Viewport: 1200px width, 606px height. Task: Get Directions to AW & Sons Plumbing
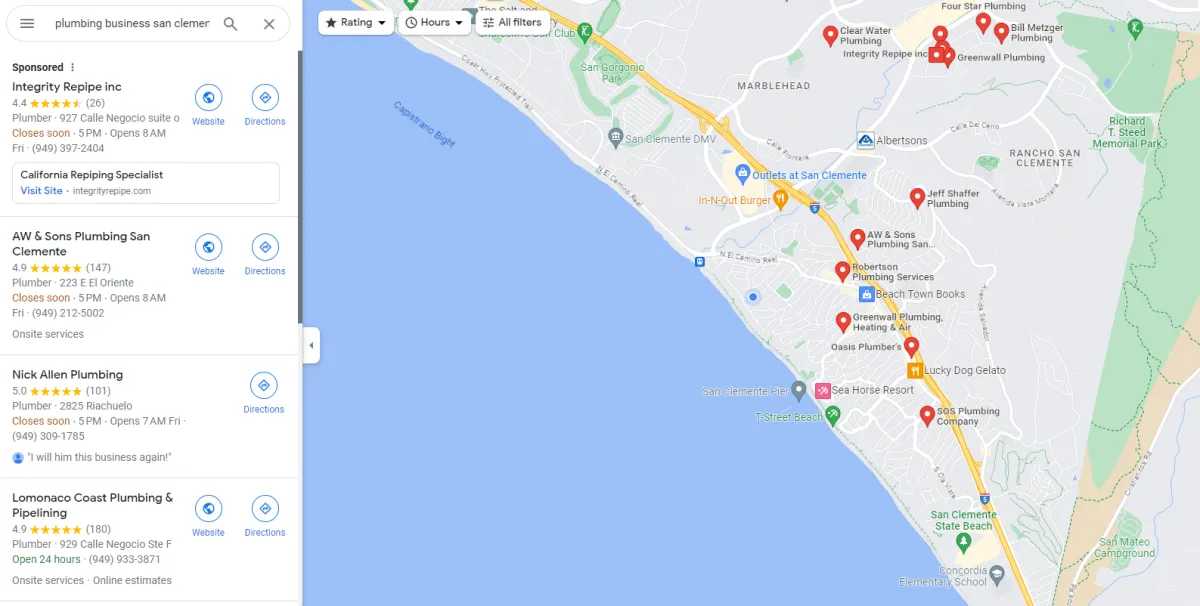click(x=265, y=255)
